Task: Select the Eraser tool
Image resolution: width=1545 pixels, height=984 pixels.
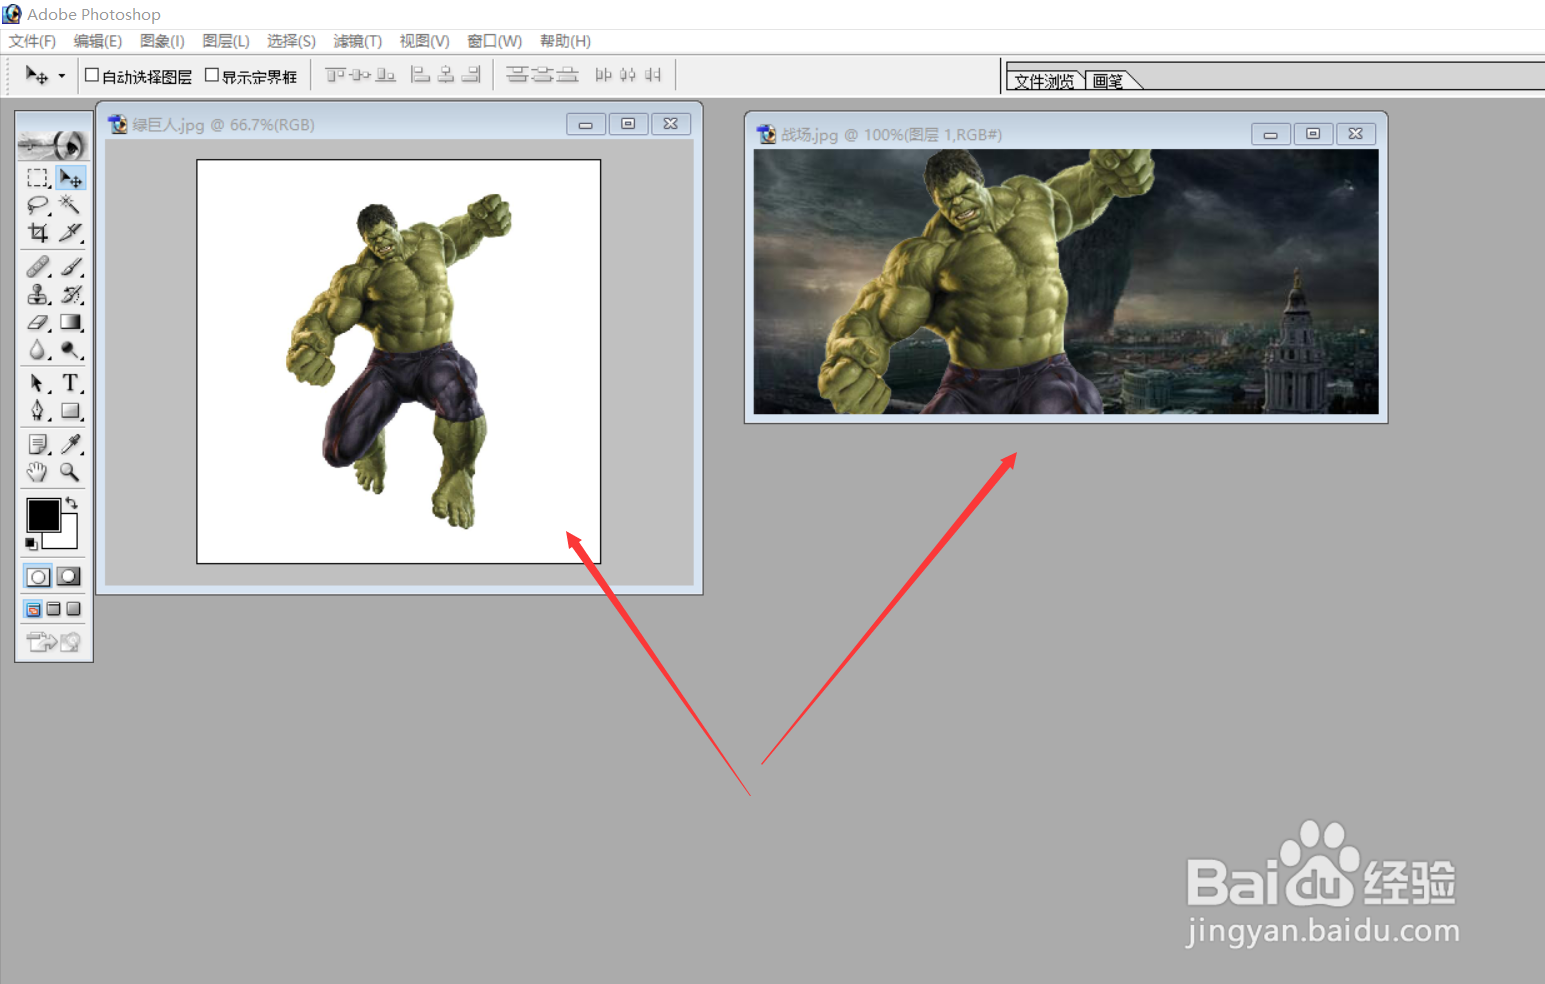Action: 38,322
